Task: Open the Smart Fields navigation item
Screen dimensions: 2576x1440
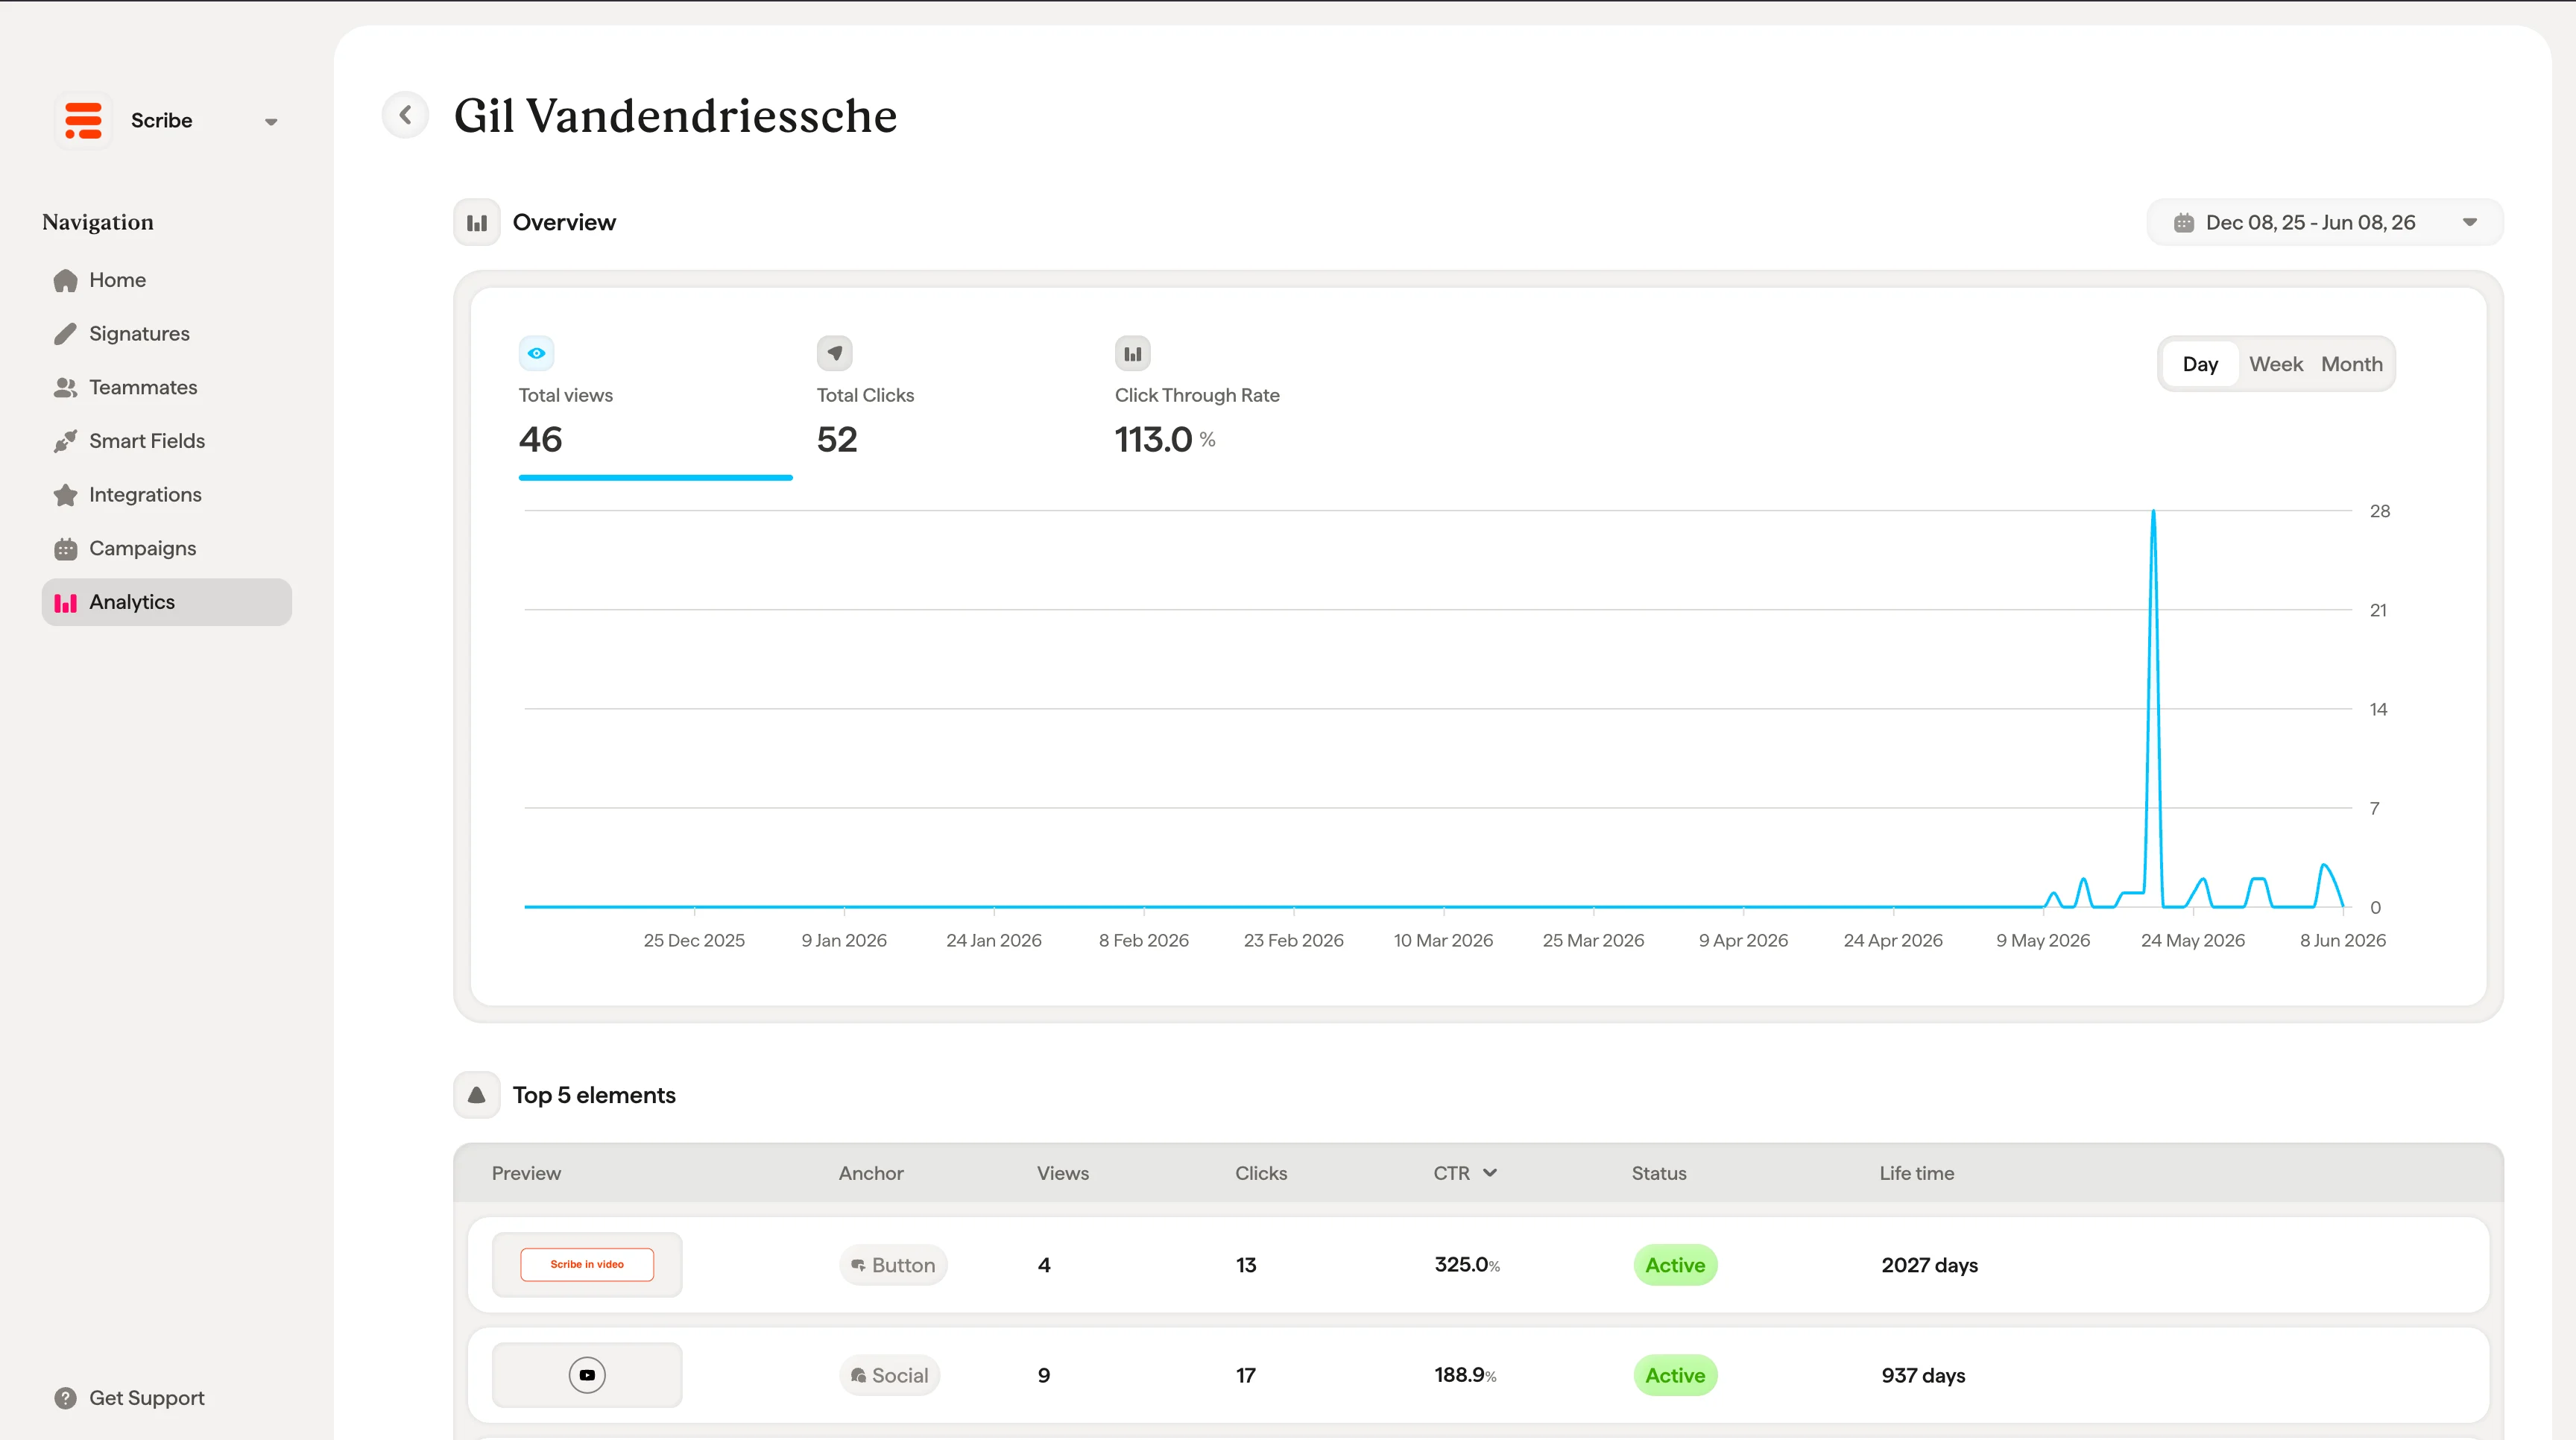Action: (x=167, y=441)
